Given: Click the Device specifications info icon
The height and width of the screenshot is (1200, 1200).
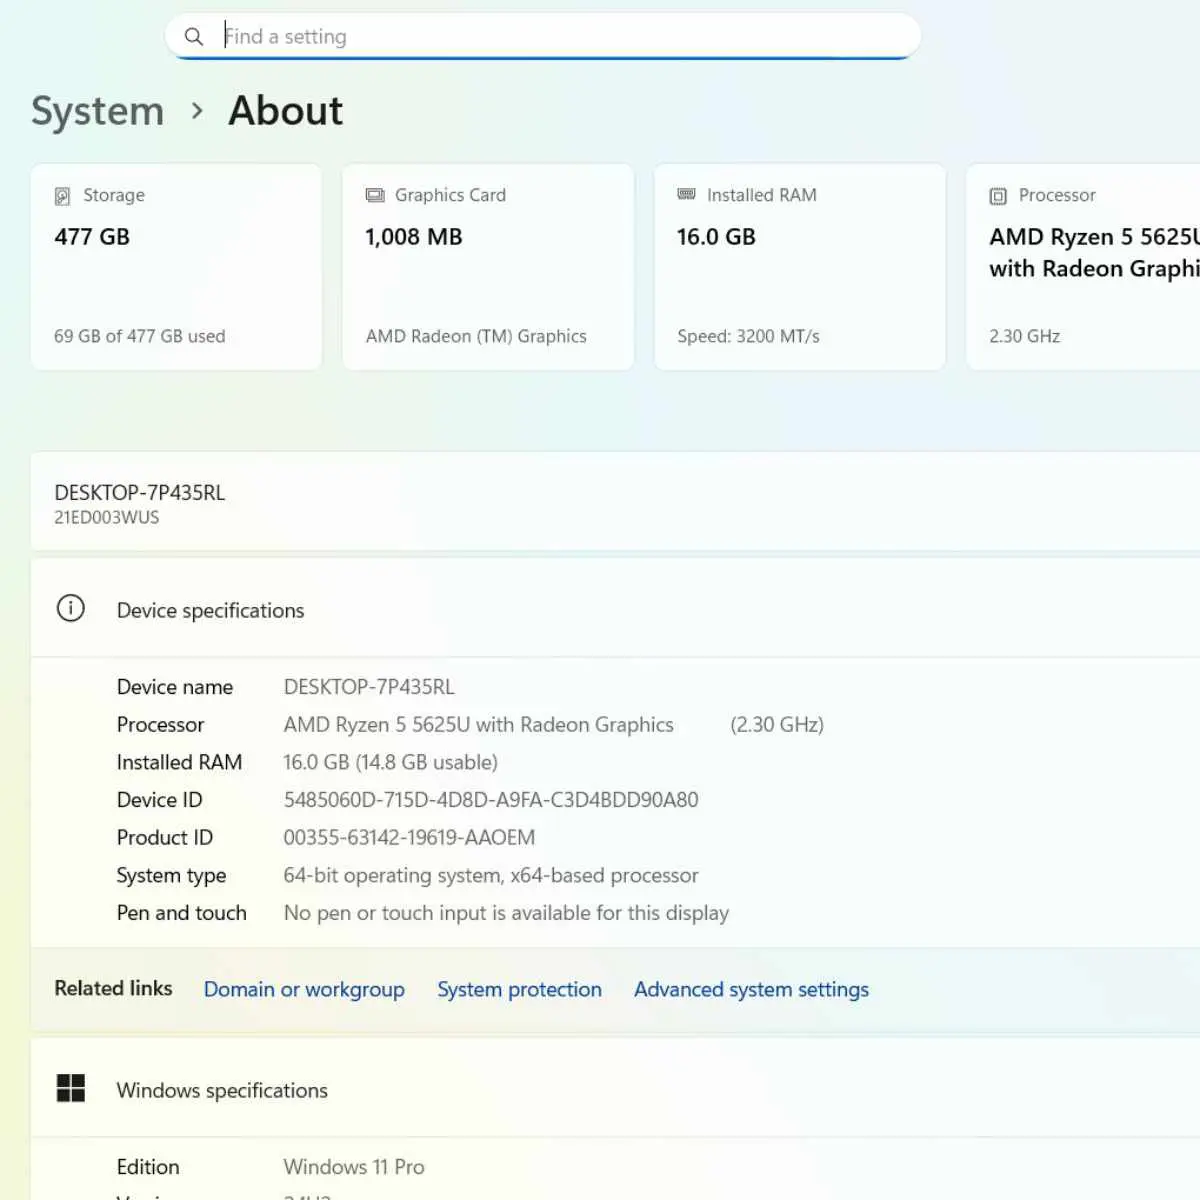Looking at the screenshot, I should [x=71, y=608].
